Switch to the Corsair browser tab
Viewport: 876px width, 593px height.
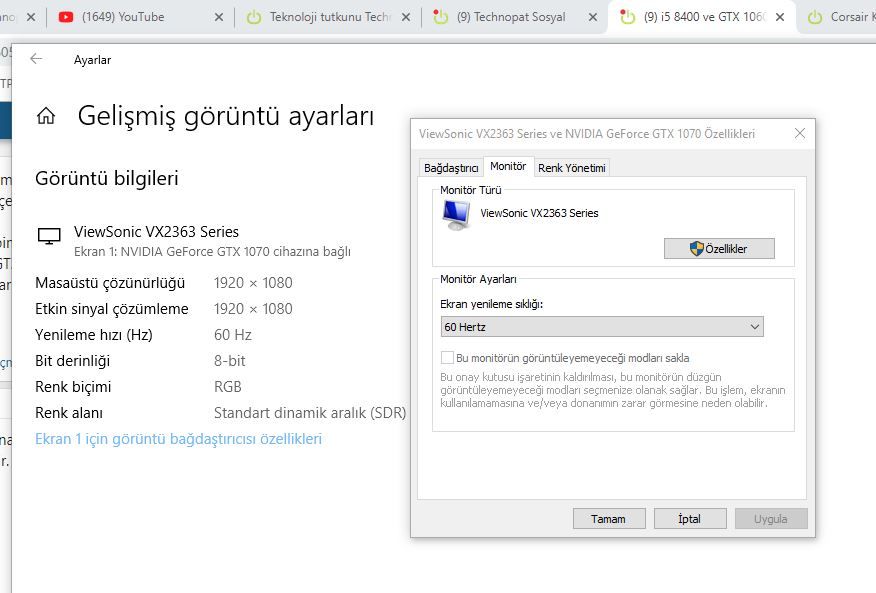(x=838, y=17)
